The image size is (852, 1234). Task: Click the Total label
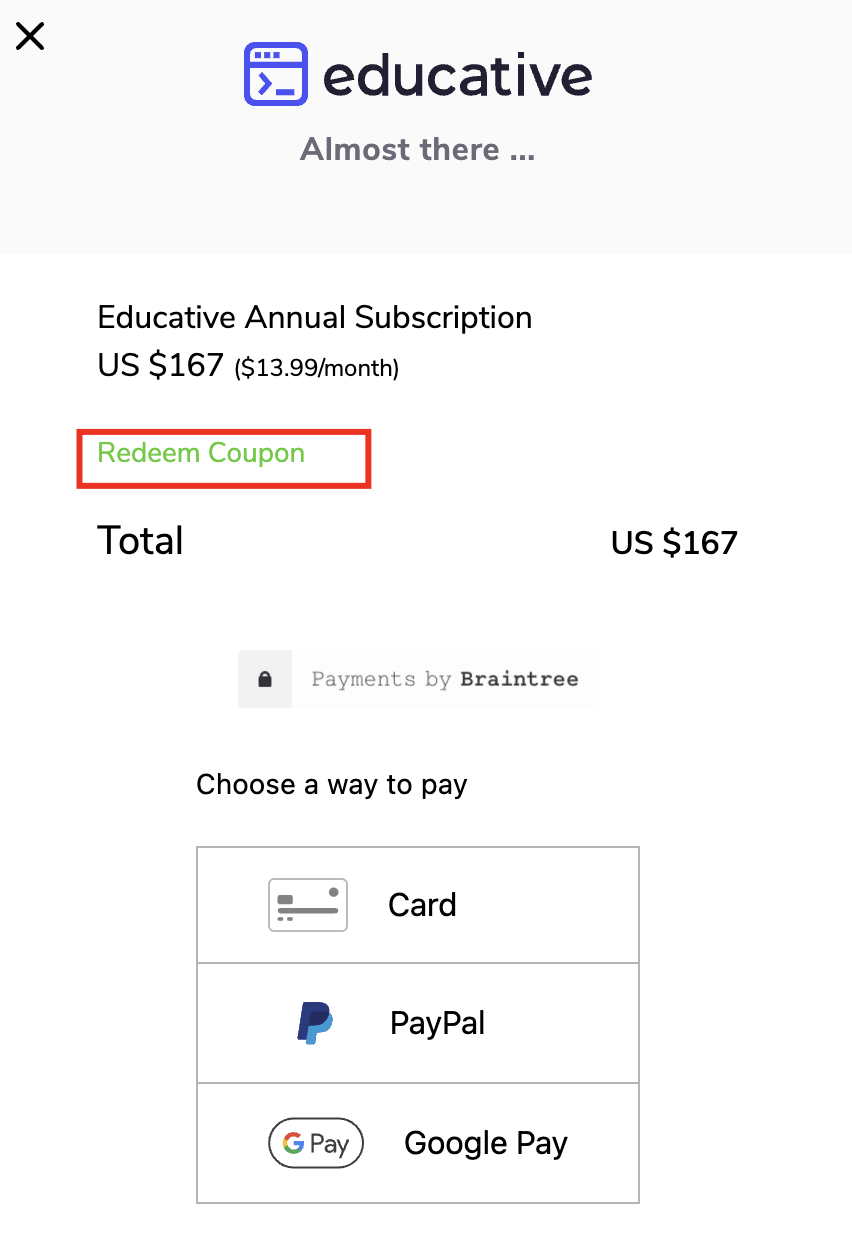point(140,541)
